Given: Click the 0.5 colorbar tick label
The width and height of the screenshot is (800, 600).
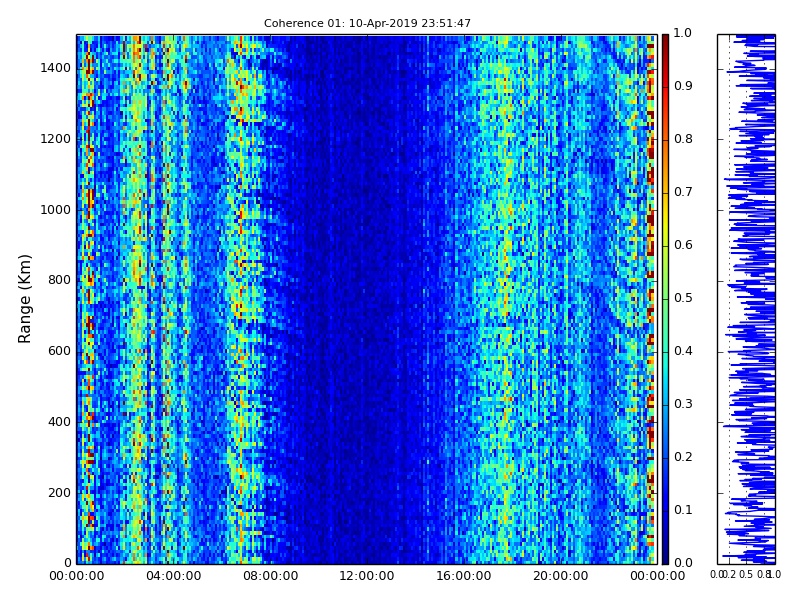Looking at the screenshot, I should (x=683, y=298).
